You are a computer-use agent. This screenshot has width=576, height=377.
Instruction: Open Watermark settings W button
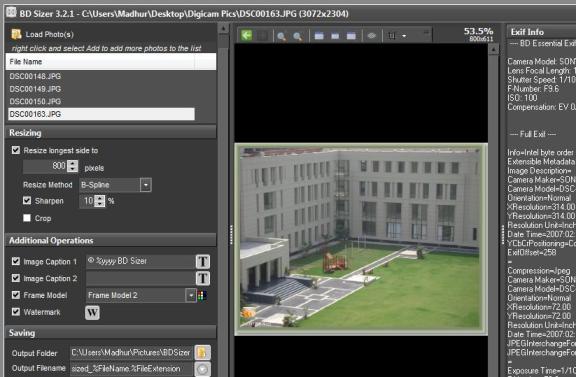tap(92, 313)
